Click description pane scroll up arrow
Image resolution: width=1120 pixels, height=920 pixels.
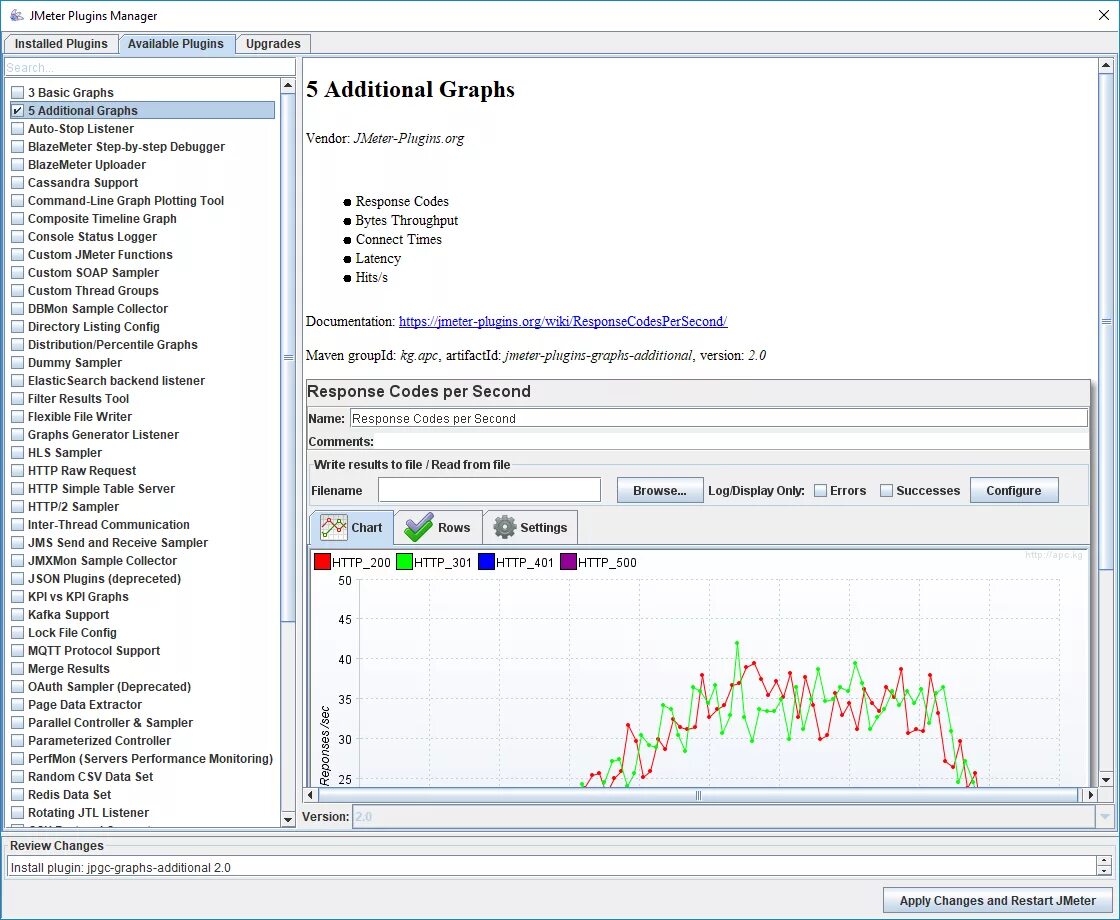(x=1106, y=66)
